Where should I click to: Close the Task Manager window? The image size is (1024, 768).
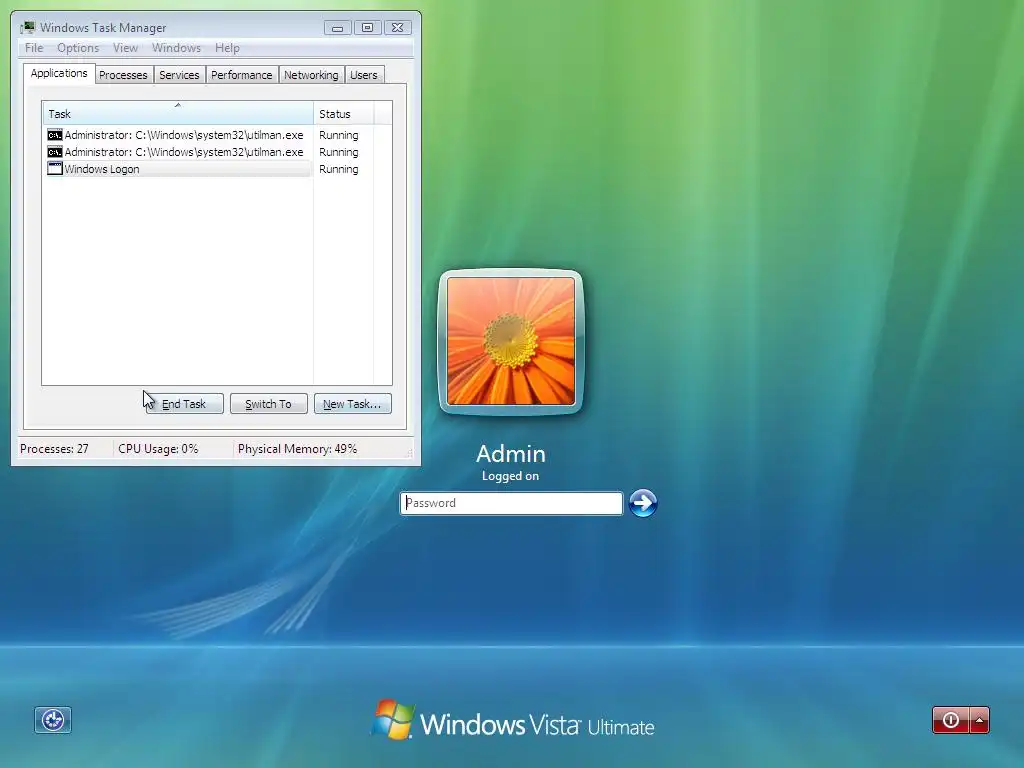[x=397, y=27]
